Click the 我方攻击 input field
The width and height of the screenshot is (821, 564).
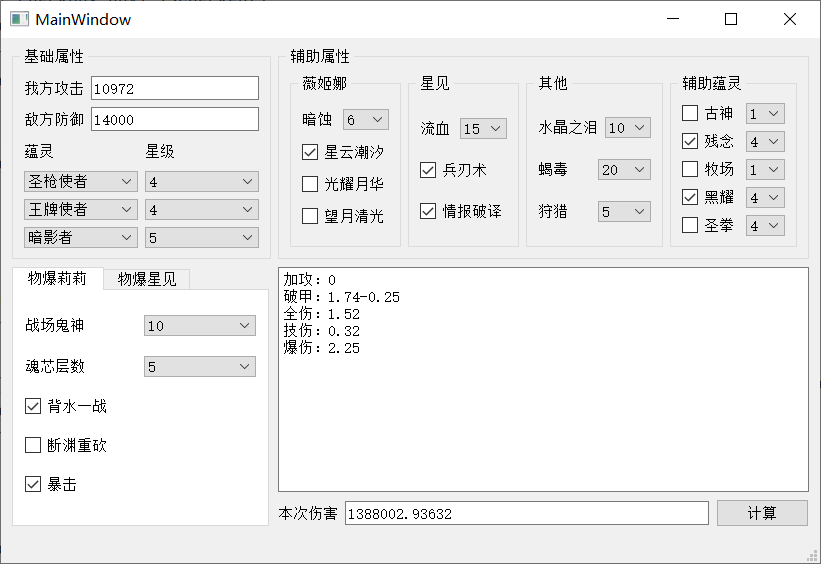(x=174, y=89)
